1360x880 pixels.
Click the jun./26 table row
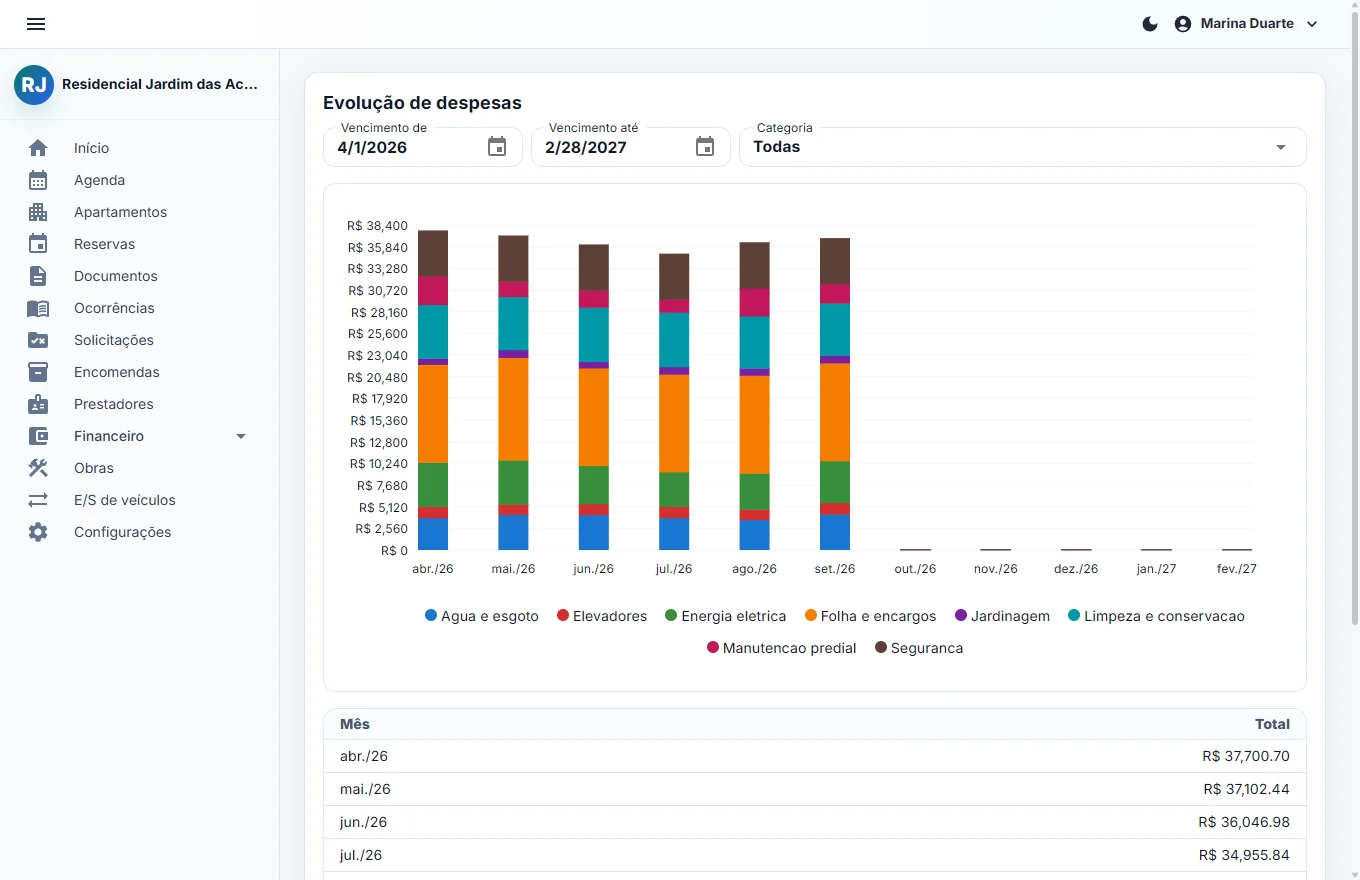coord(815,823)
